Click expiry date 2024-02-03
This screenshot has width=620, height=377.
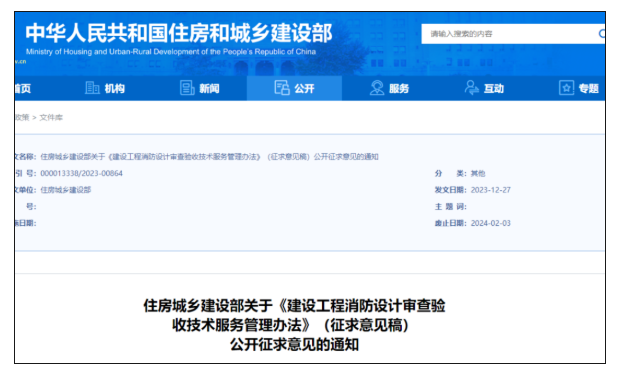[x=491, y=223]
